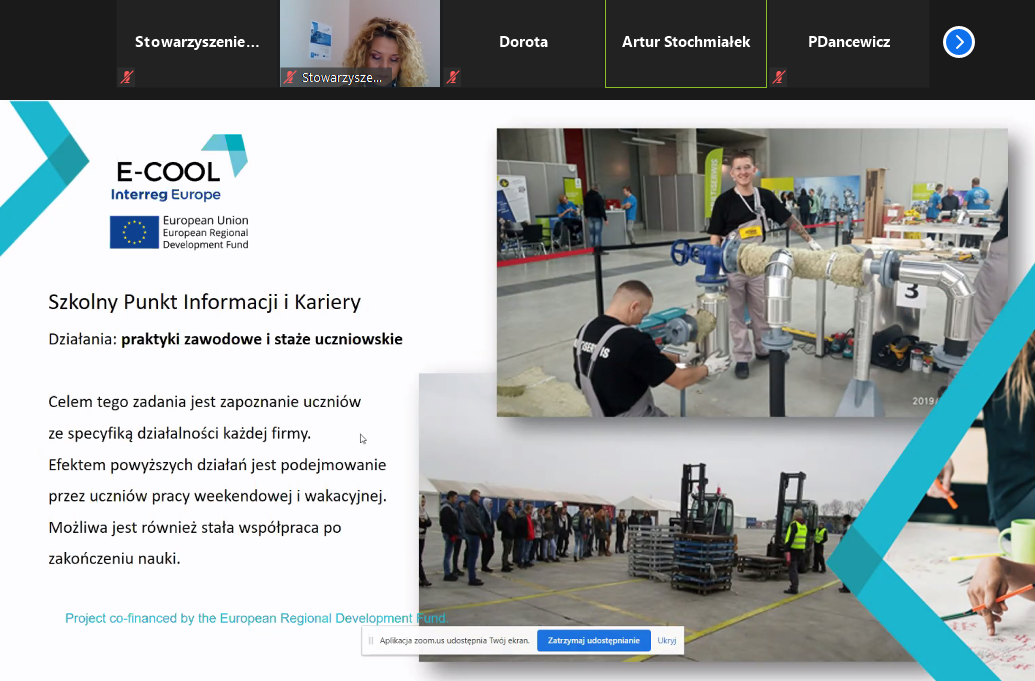This screenshot has height=681, width=1035.
Task: Click the Szkolny Punkt Informacji i Kariery heading
Action: pos(204,302)
